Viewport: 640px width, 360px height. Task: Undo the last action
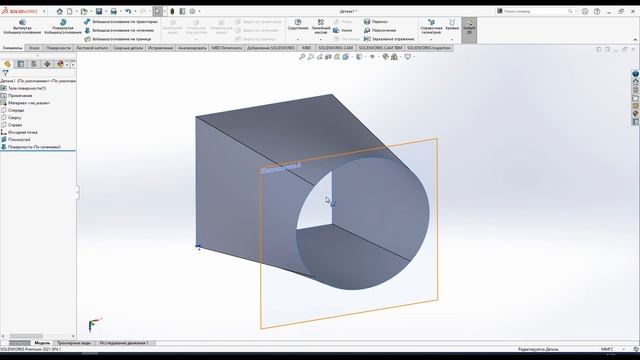click(128, 11)
